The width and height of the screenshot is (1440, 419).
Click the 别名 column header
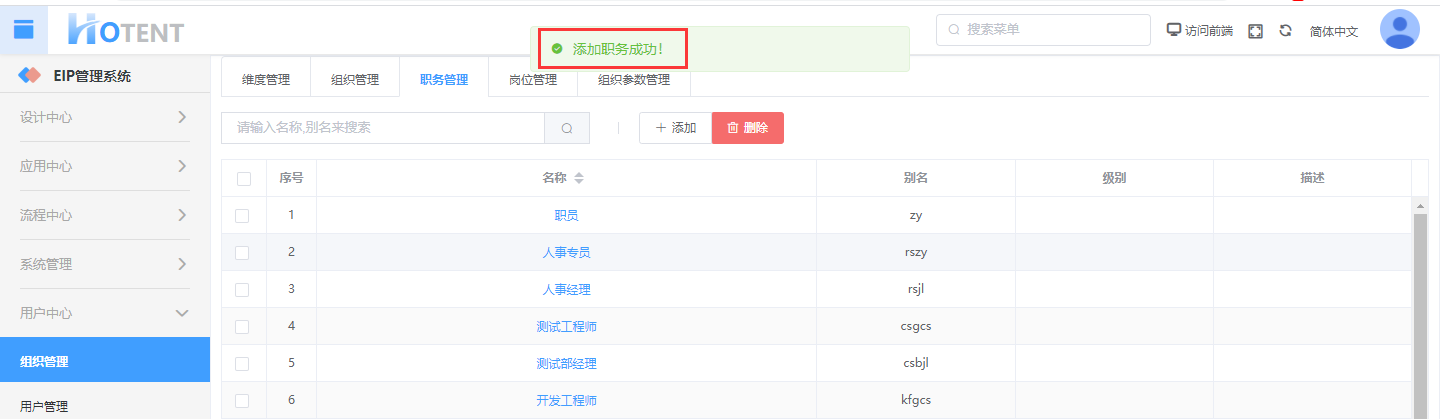[916, 178]
